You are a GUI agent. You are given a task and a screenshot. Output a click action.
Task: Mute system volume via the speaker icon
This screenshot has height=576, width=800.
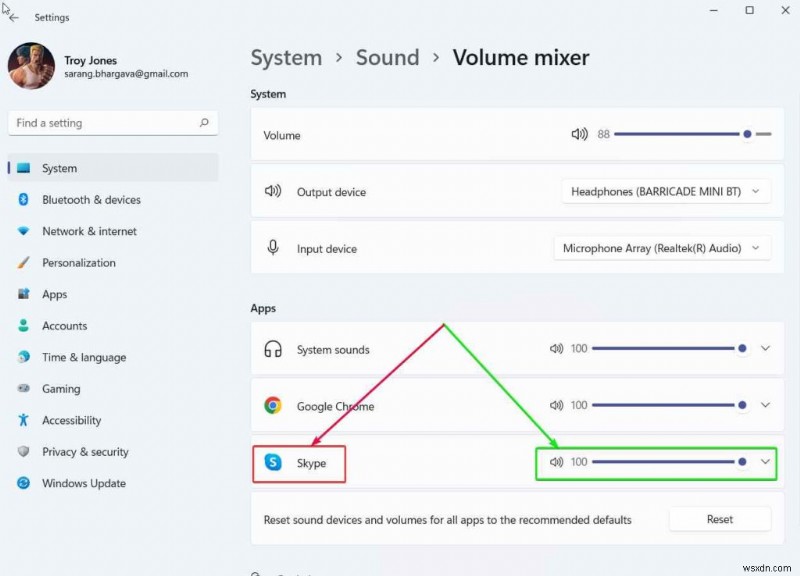tap(580, 133)
